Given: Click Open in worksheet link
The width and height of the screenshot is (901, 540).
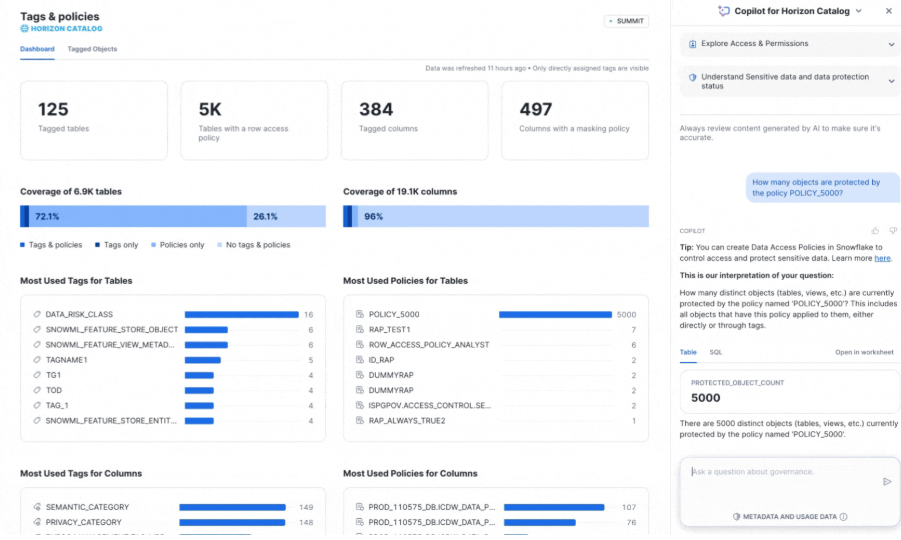Looking at the screenshot, I should click(x=864, y=352).
